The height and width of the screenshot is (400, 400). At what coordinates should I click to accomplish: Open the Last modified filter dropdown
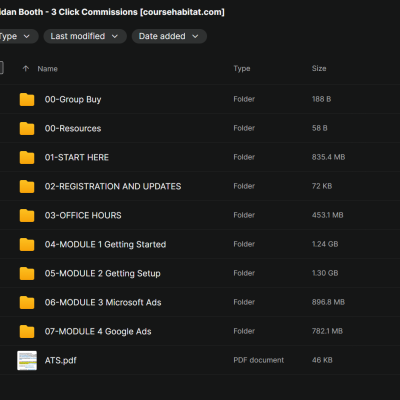[85, 36]
